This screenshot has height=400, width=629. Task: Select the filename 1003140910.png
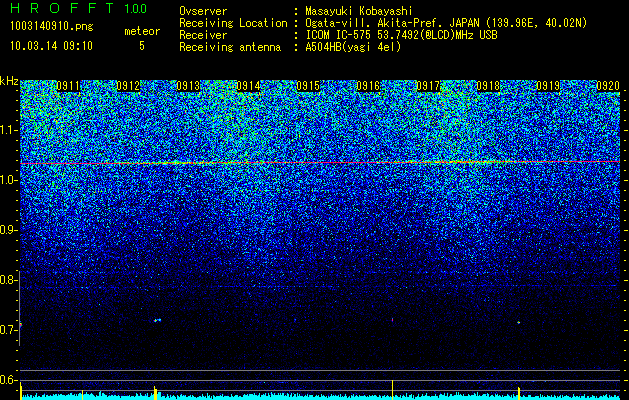[52, 27]
